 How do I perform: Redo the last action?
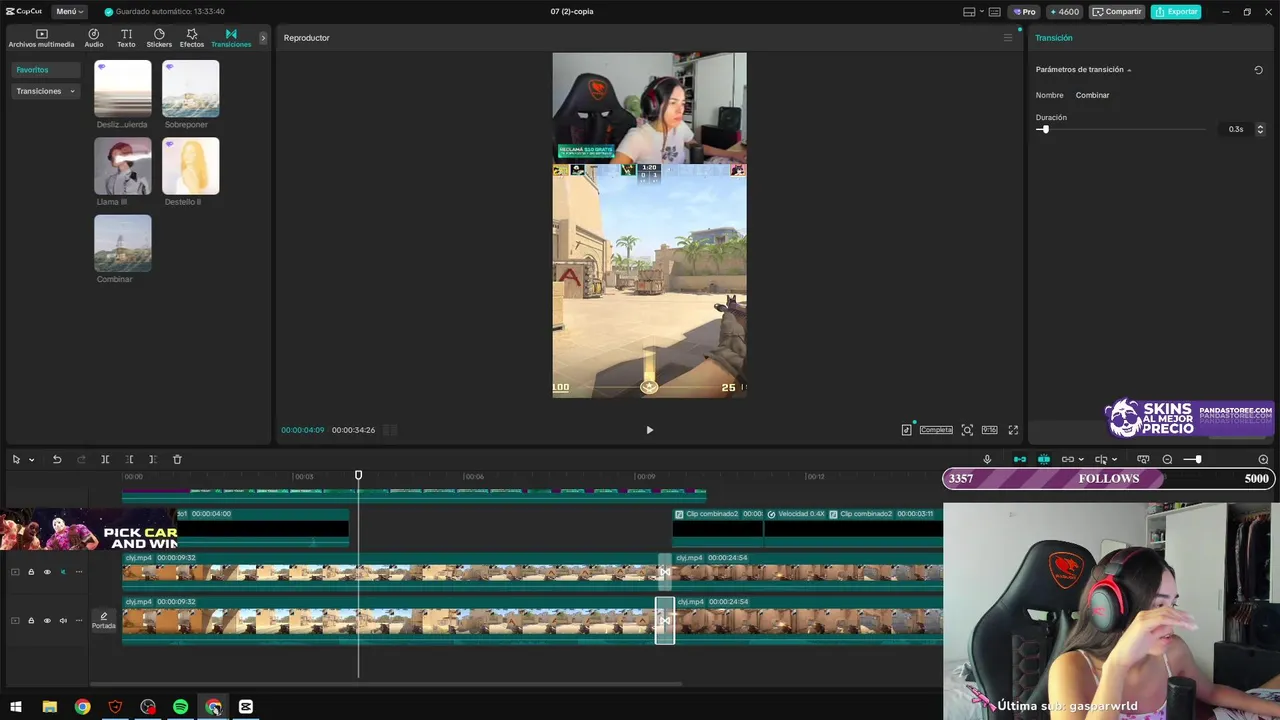coord(81,459)
